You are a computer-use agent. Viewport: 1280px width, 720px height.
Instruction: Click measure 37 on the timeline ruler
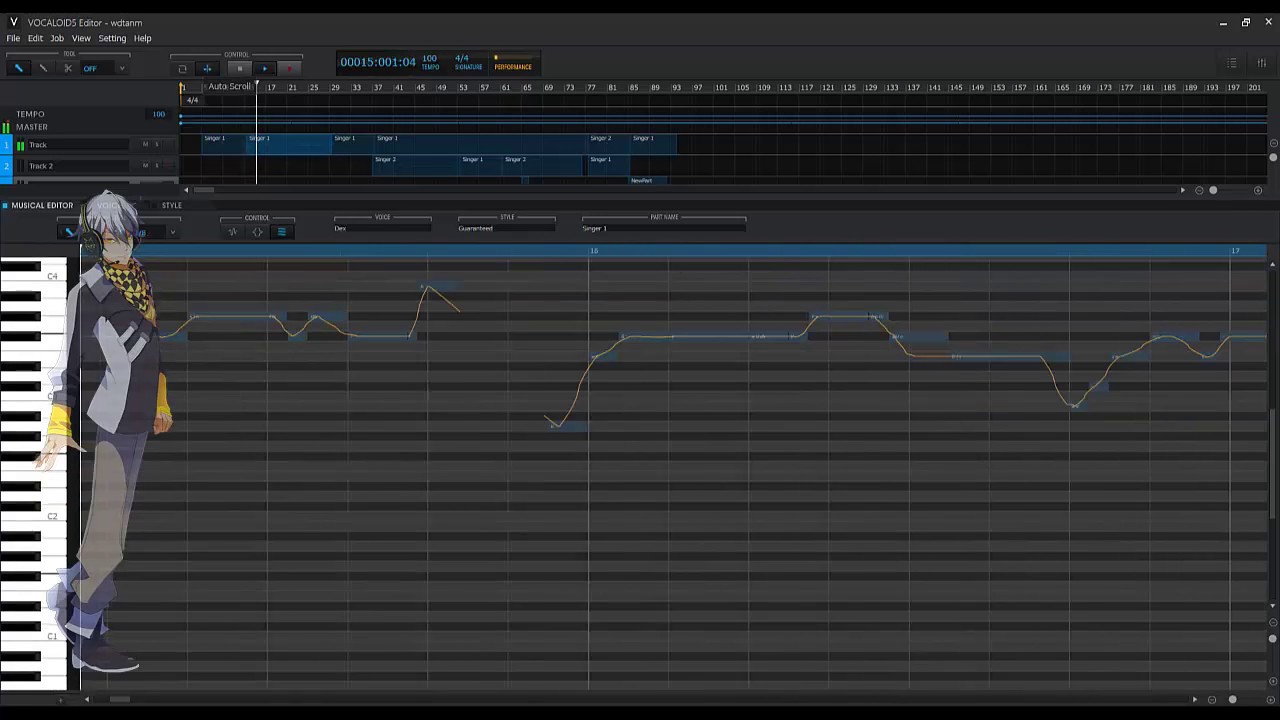tap(377, 88)
